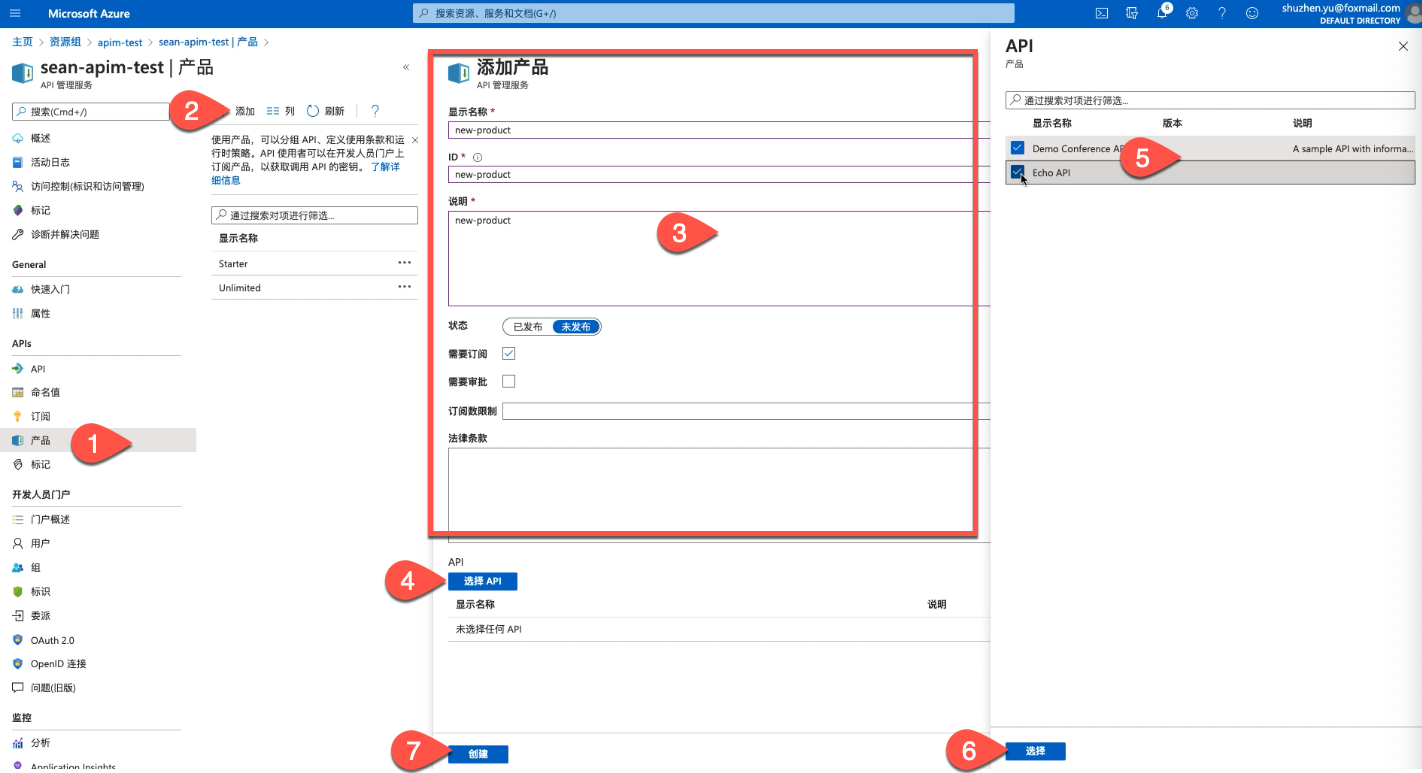
Task: Open 活动日志 in the sidebar
Action: coord(50,162)
